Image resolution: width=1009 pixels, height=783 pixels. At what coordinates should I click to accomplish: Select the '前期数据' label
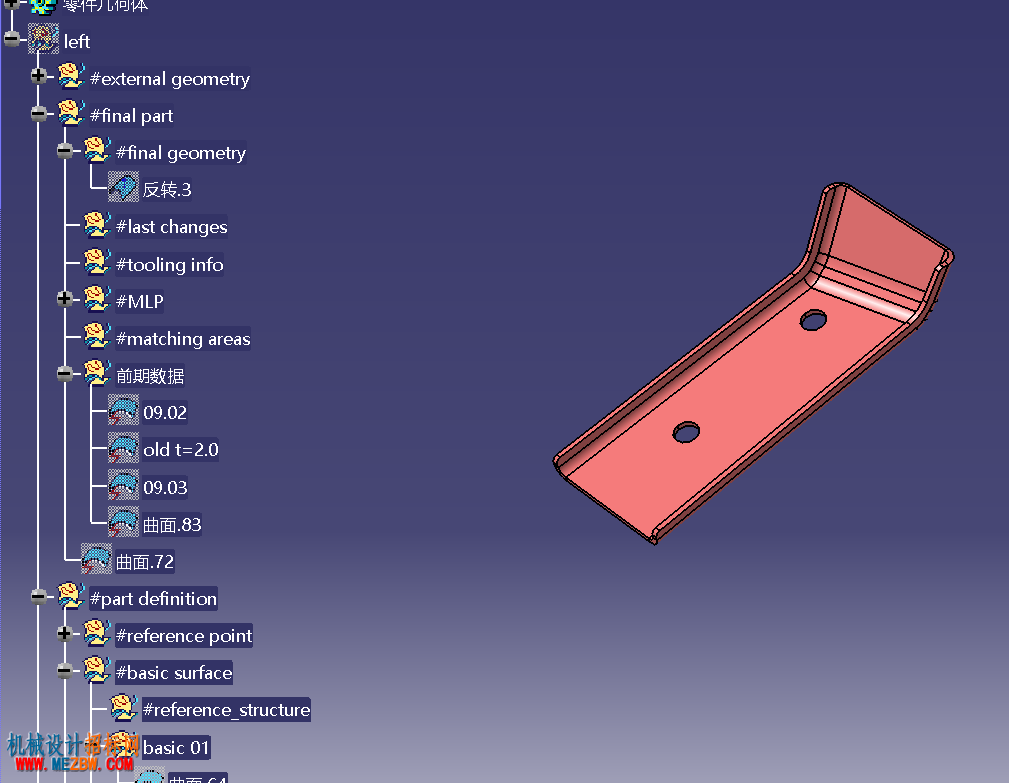150,376
